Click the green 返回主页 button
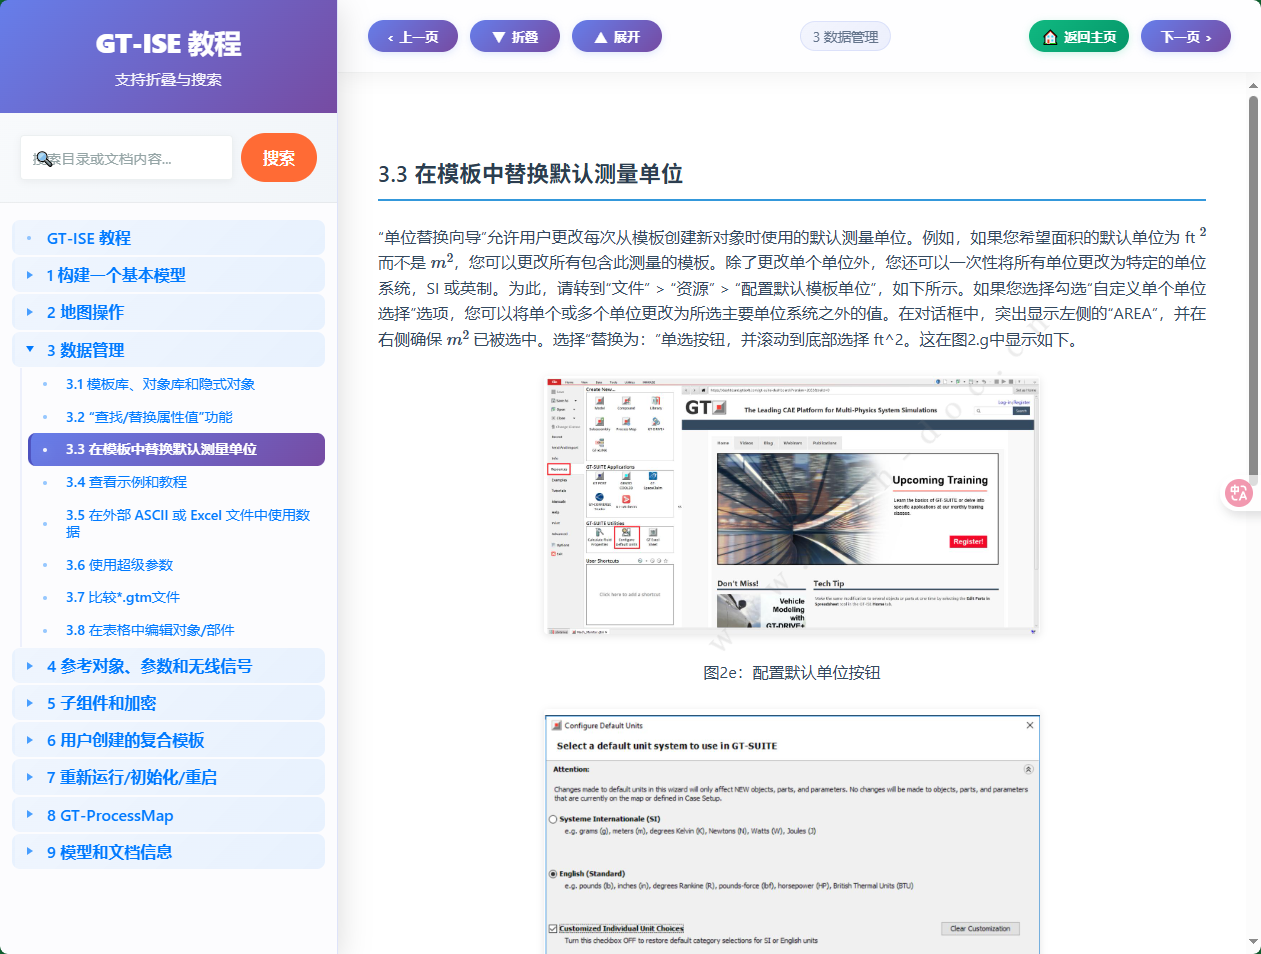Image resolution: width=1261 pixels, height=954 pixels. pos(1078,35)
